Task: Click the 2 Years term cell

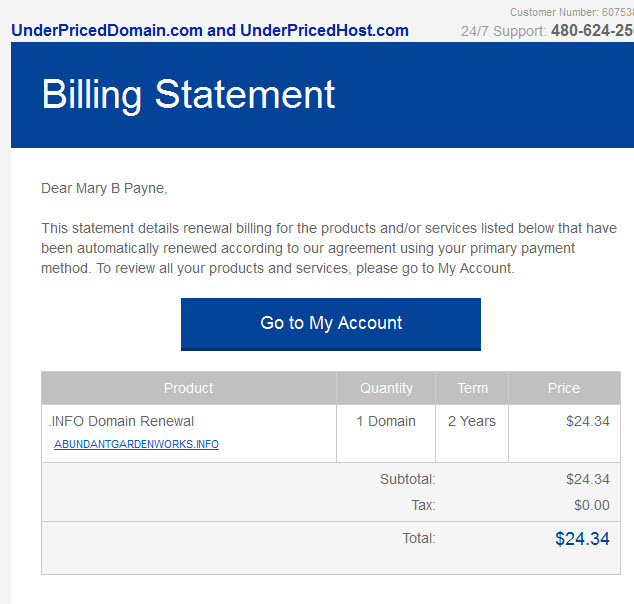Action: (x=471, y=421)
